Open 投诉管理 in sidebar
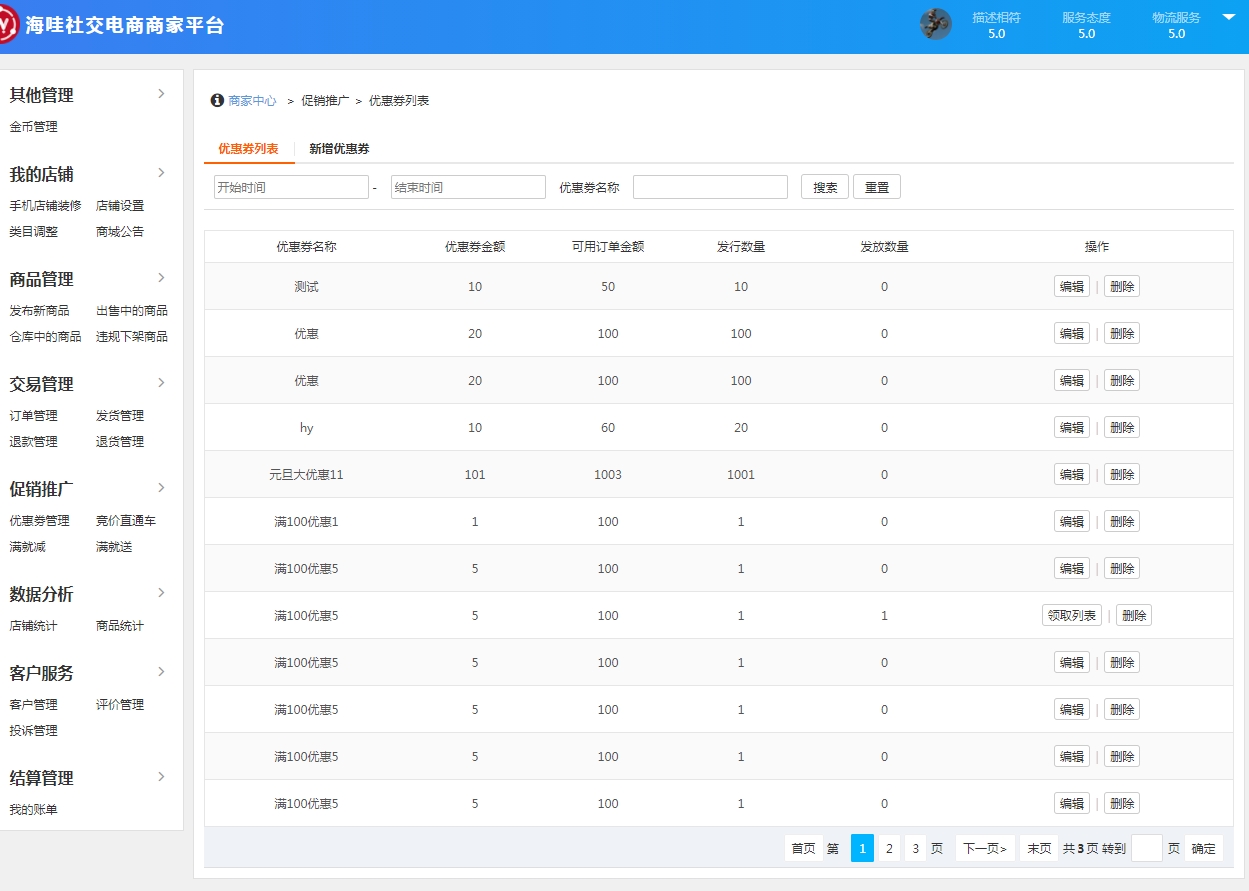This screenshot has width=1249, height=891. tap(34, 731)
